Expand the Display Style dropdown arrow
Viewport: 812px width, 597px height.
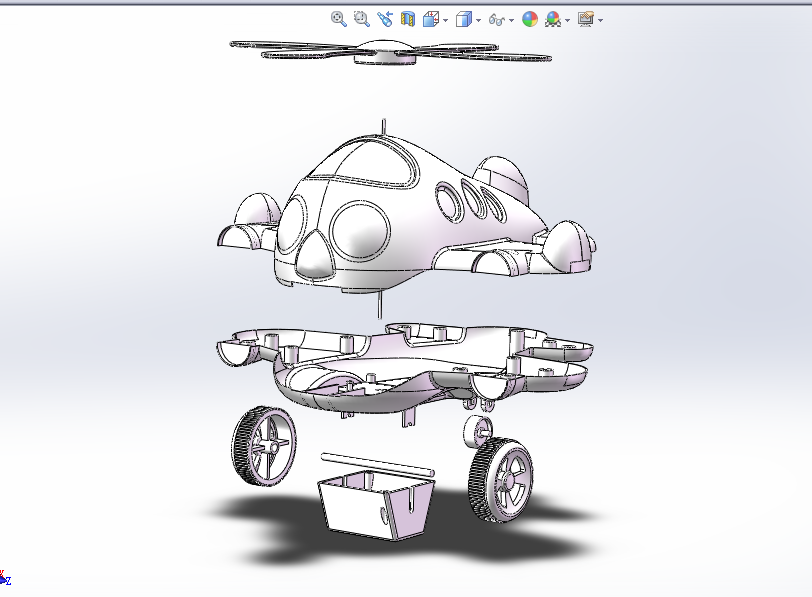coord(478,20)
